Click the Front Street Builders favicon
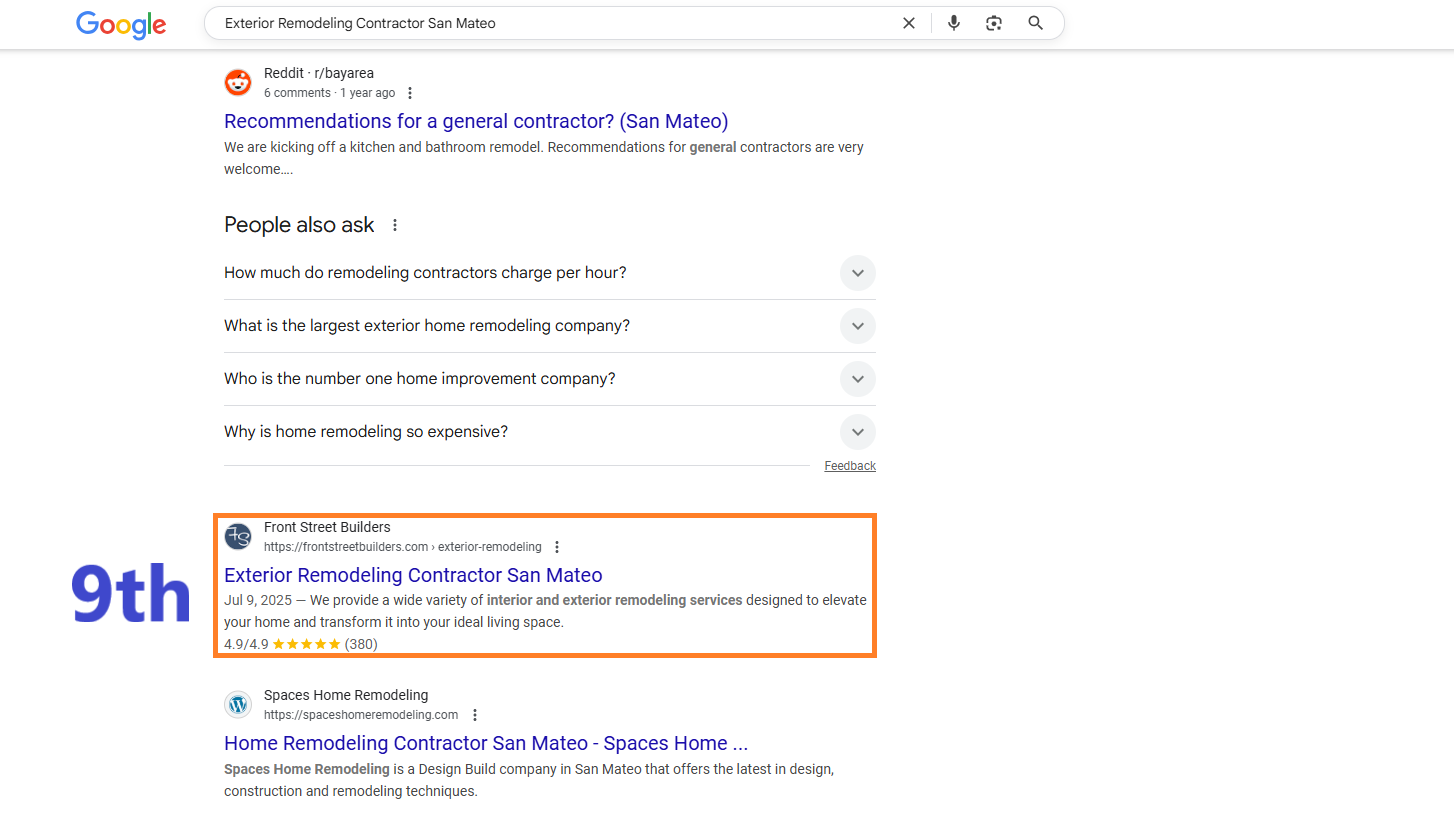This screenshot has height=823, width=1454. tap(238, 536)
